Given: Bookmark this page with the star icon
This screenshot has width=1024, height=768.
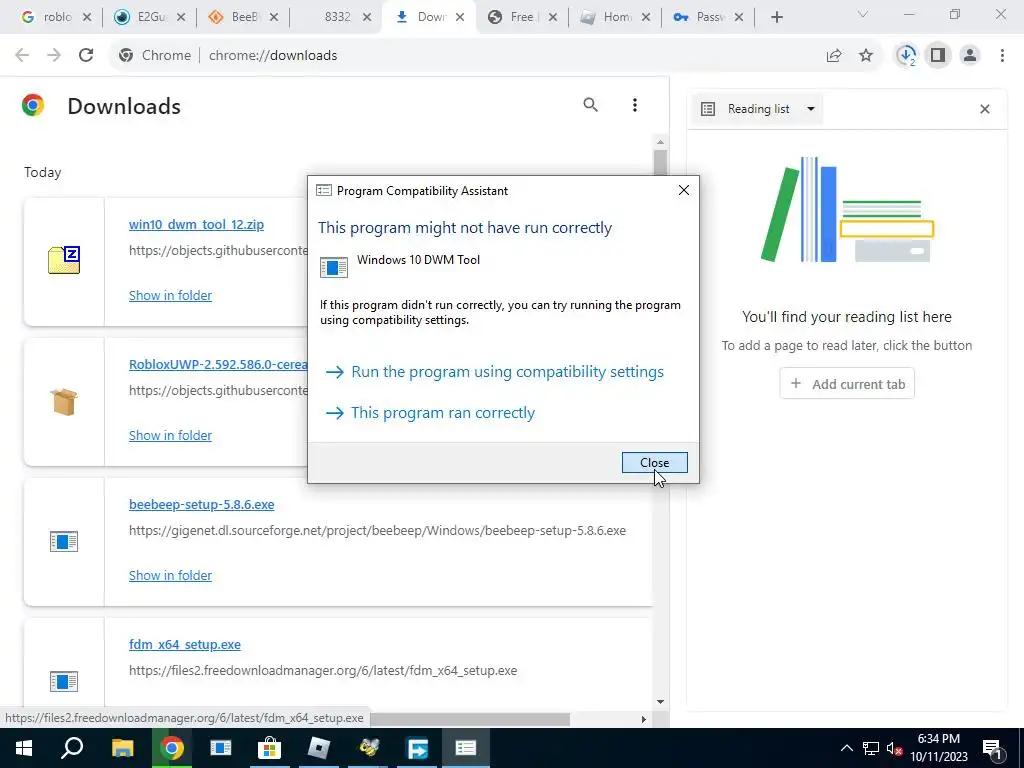Looking at the screenshot, I should click(866, 56).
